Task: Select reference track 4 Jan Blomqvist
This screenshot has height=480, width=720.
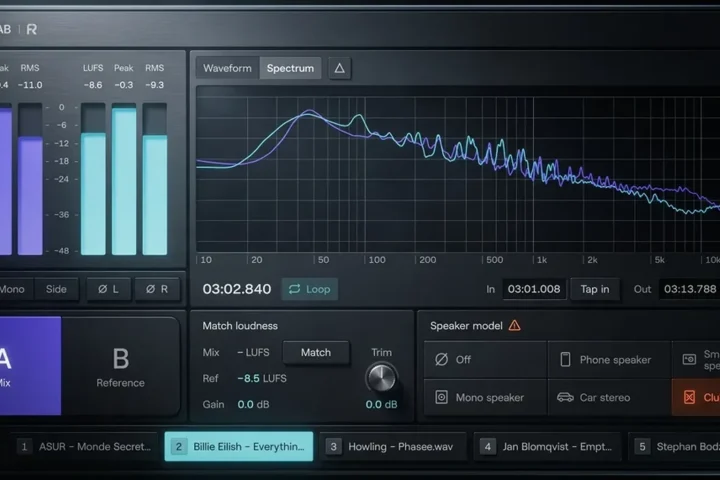Action: (547, 446)
